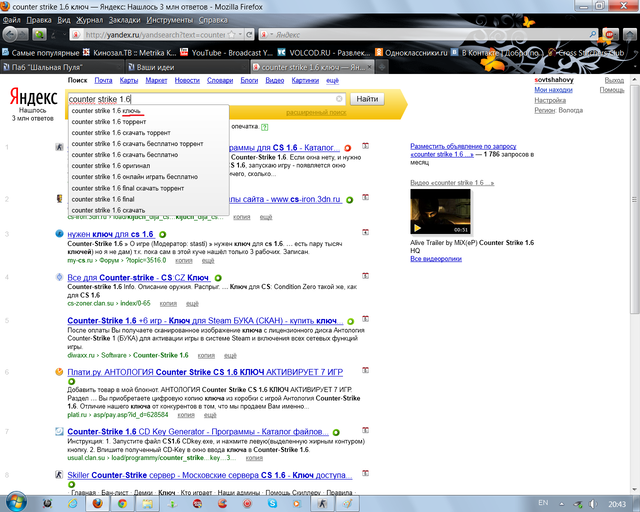Open Windows Explorer folder in the taskbar
This screenshot has height=512, width=640.
point(147,503)
